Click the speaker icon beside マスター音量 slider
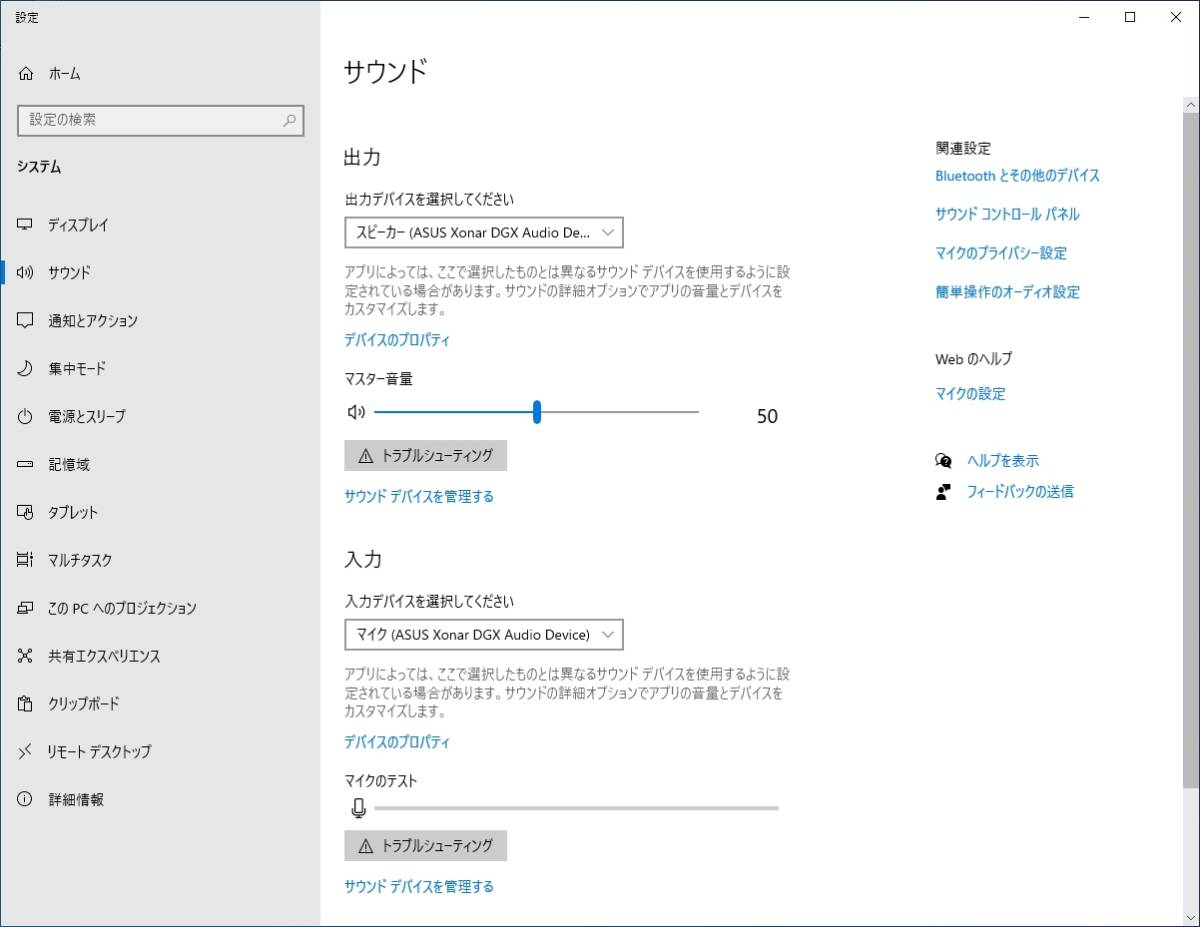The width and height of the screenshot is (1200, 927). (356, 411)
